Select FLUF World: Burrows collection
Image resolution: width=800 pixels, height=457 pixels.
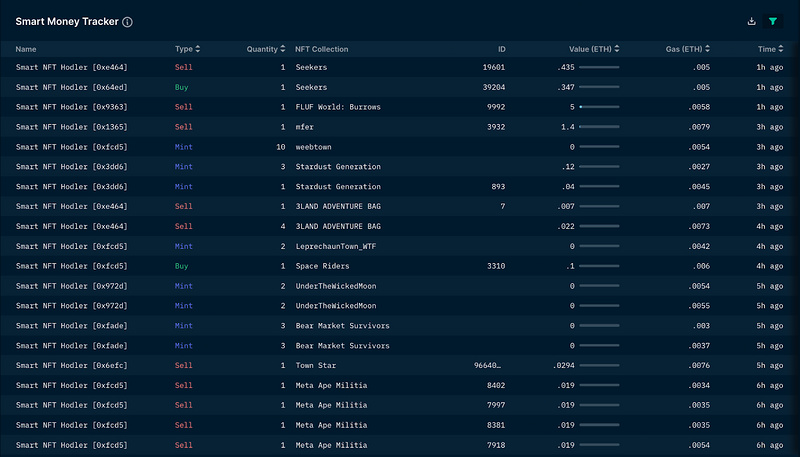click(338, 107)
